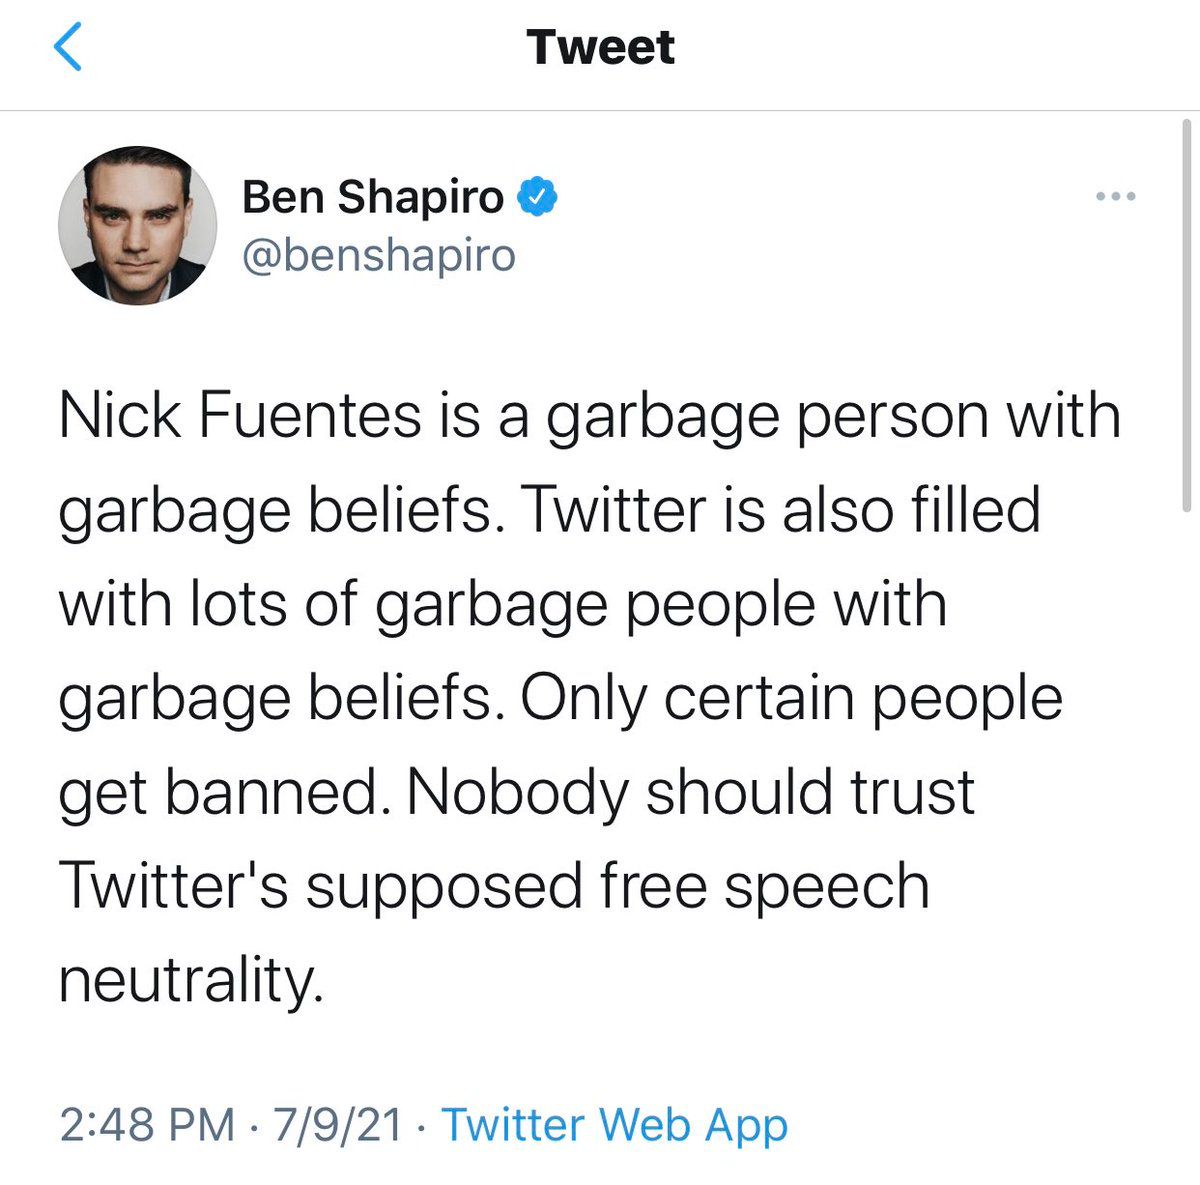Click the 2:48 PM timestamp
The height and width of the screenshot is (1185, 1200).
146,1124
